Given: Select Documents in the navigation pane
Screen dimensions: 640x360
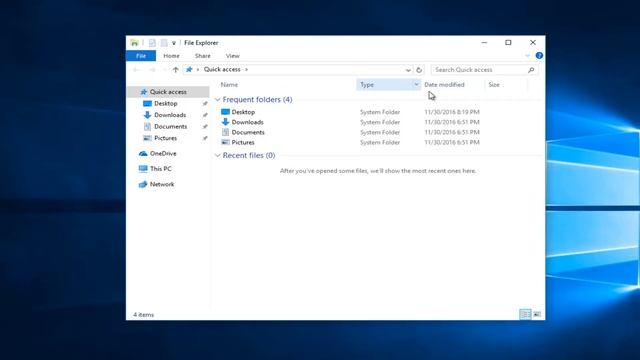Looking at the screenshot, I should (x=171, y=127).
